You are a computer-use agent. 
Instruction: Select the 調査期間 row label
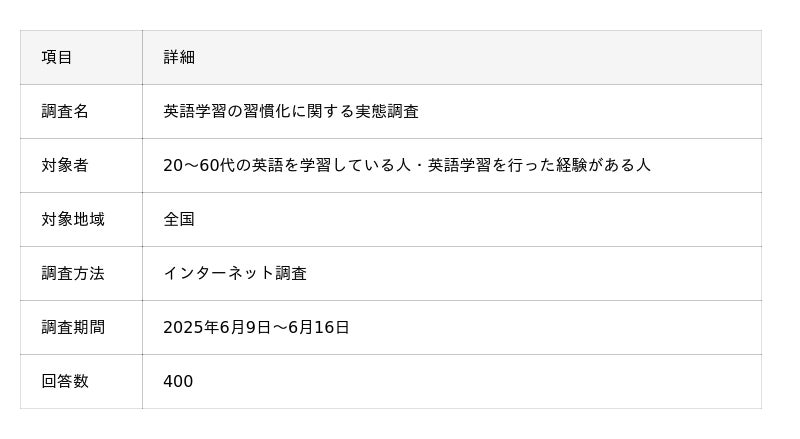(73, 327)
